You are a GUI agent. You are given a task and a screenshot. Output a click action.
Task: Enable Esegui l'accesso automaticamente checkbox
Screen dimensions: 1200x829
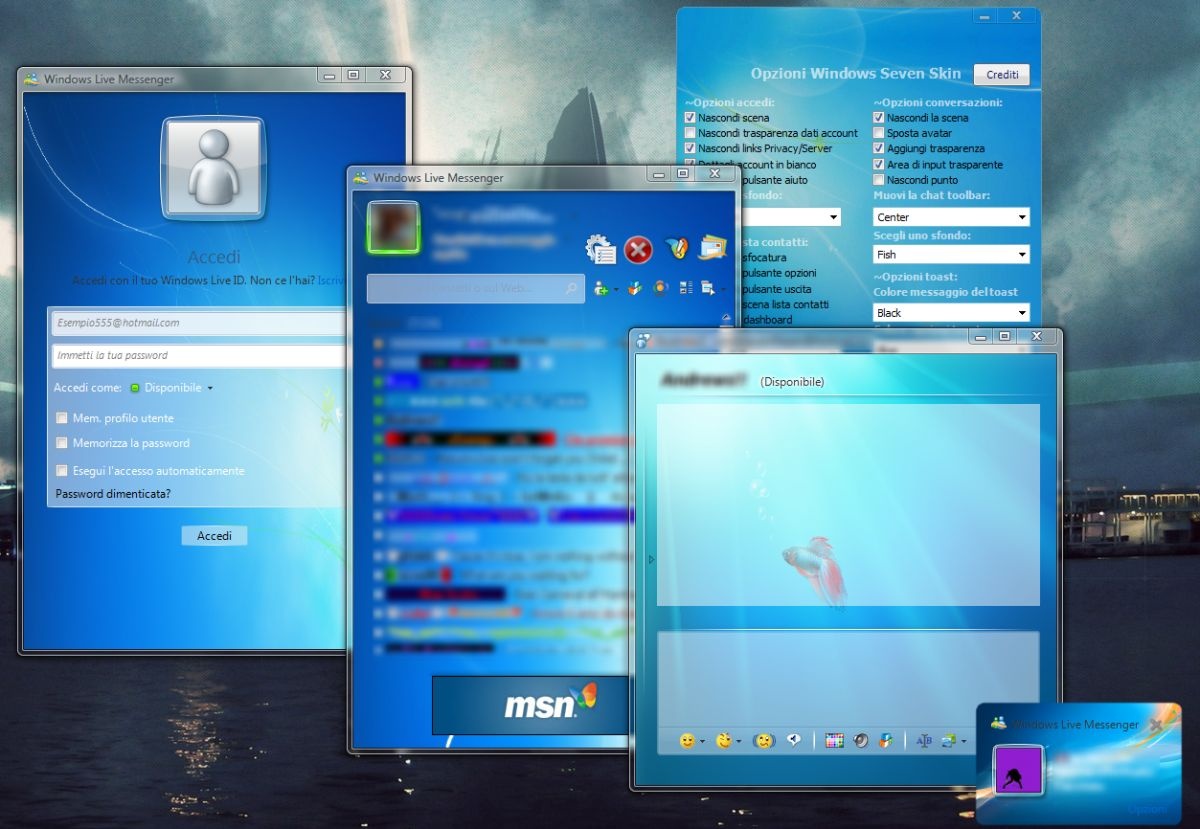pos(62,471)
